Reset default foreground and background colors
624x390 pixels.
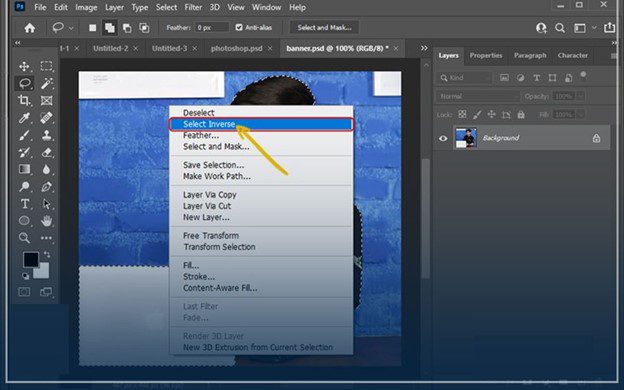coord(25,276)
